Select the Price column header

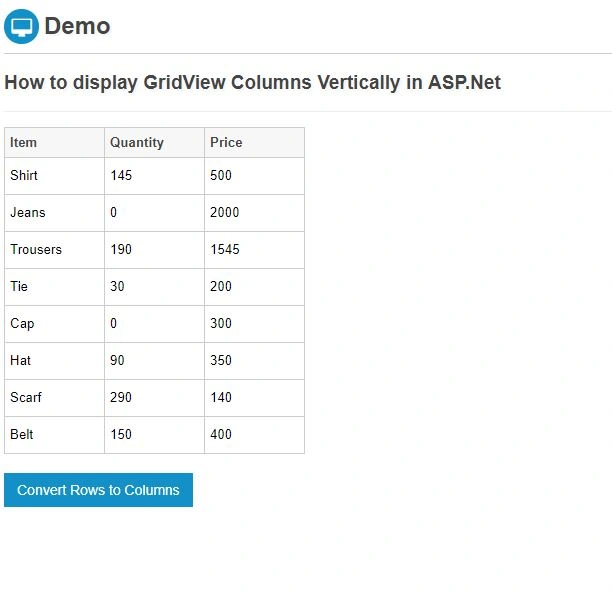tap(254, 142)
